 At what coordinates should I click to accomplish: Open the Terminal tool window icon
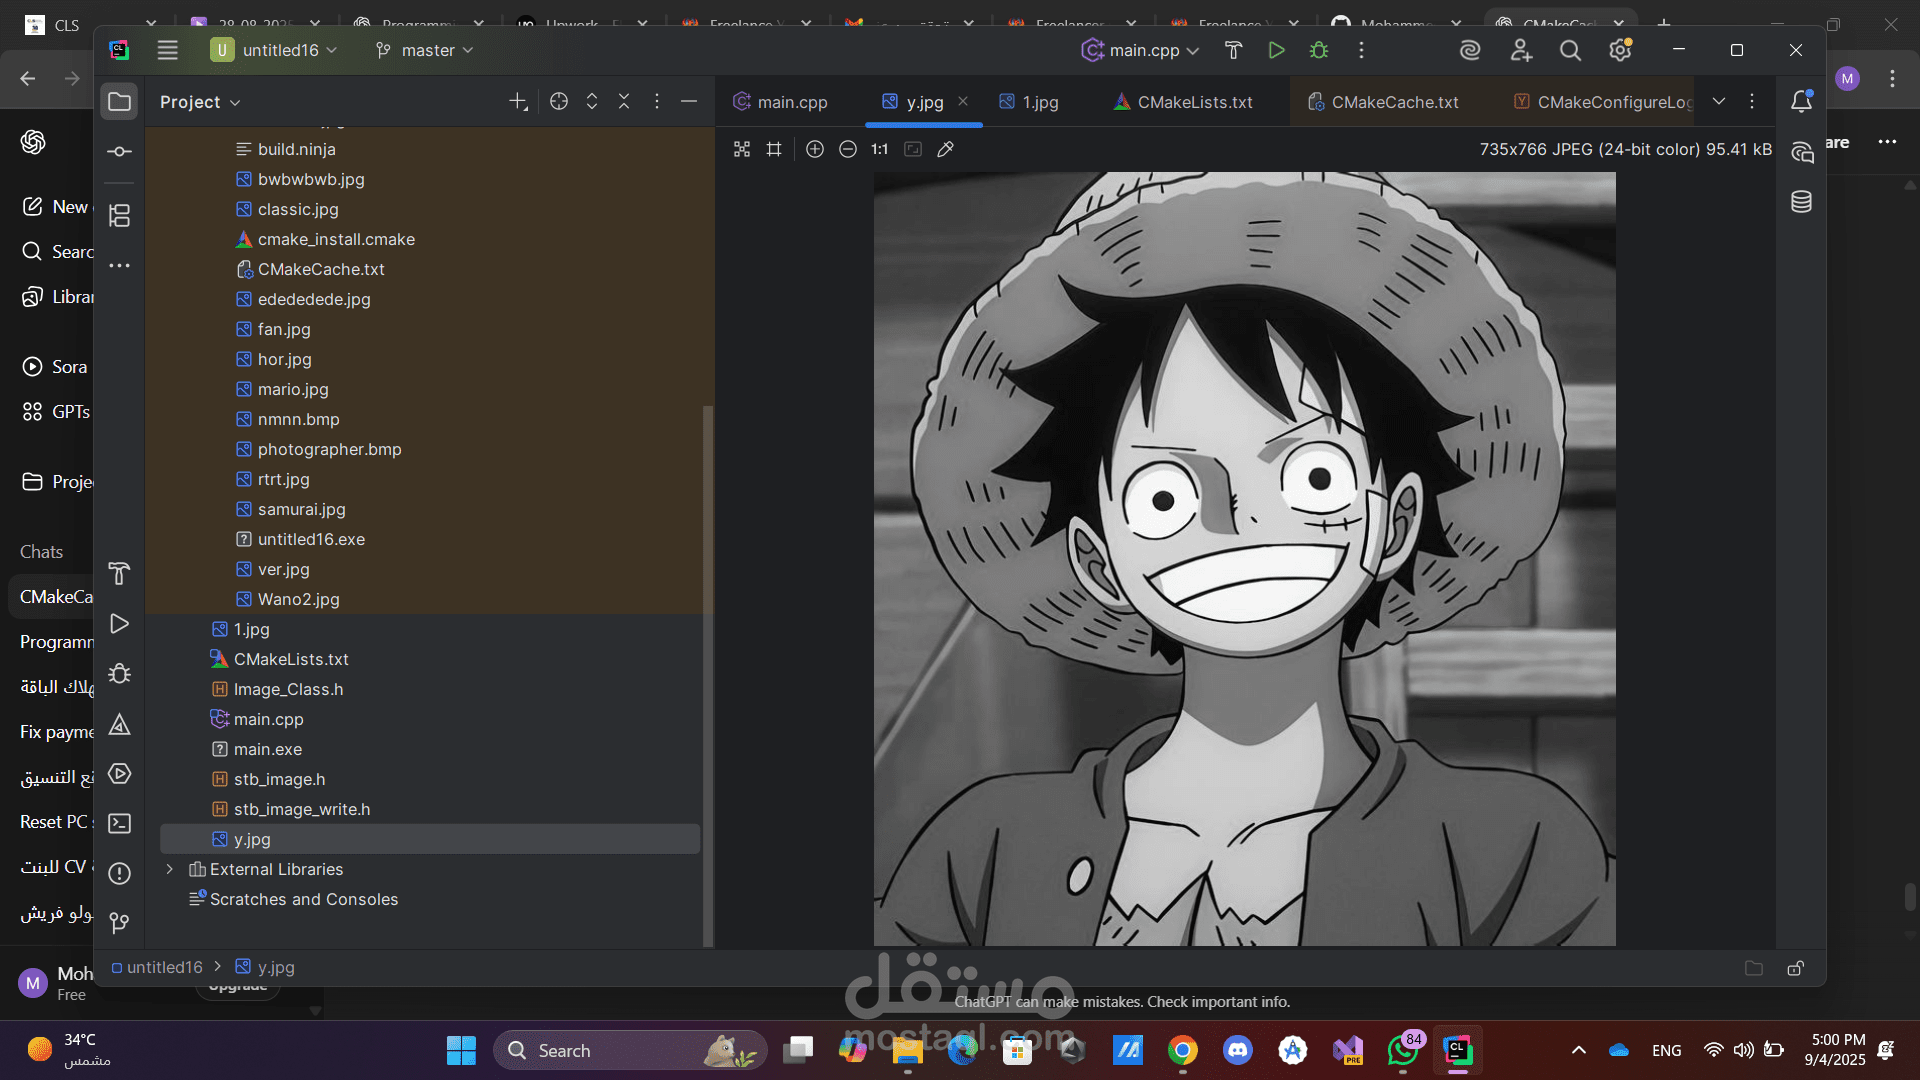119,823
